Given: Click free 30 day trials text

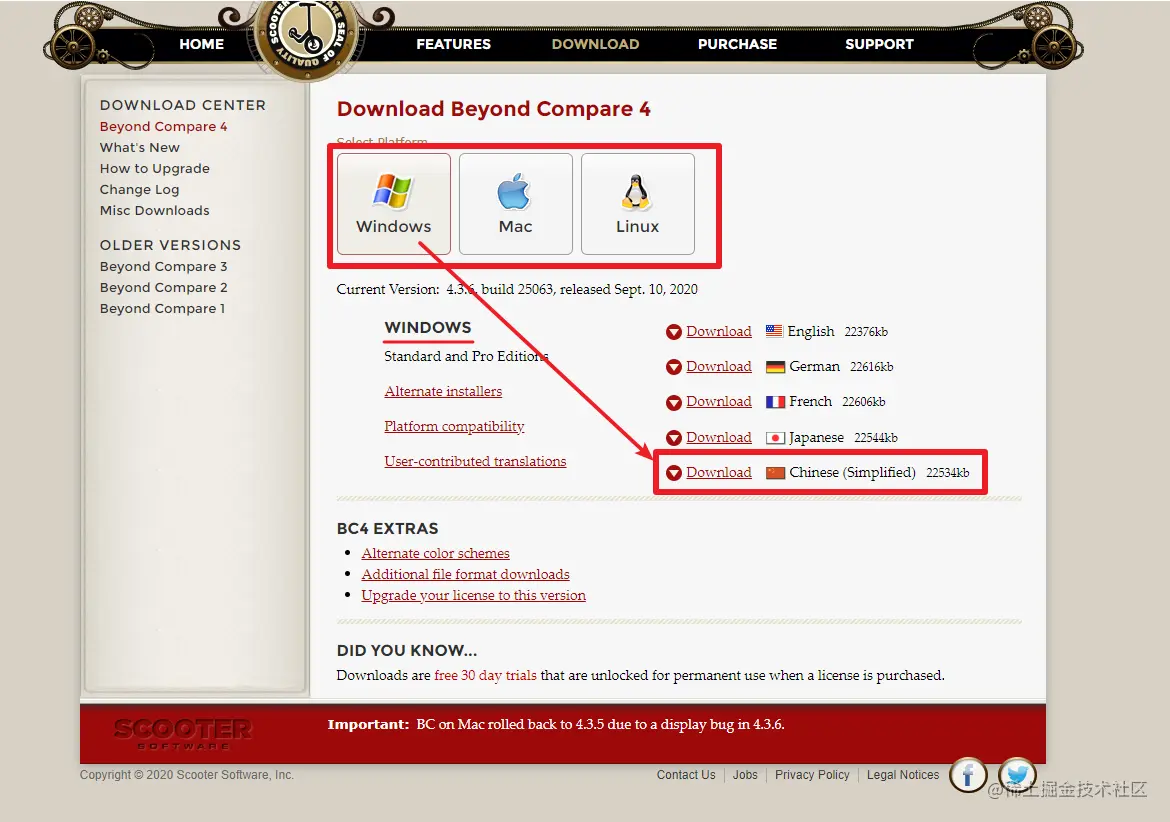Looking at the screenshot, I should pyautogui.click(x=485, y=675).
